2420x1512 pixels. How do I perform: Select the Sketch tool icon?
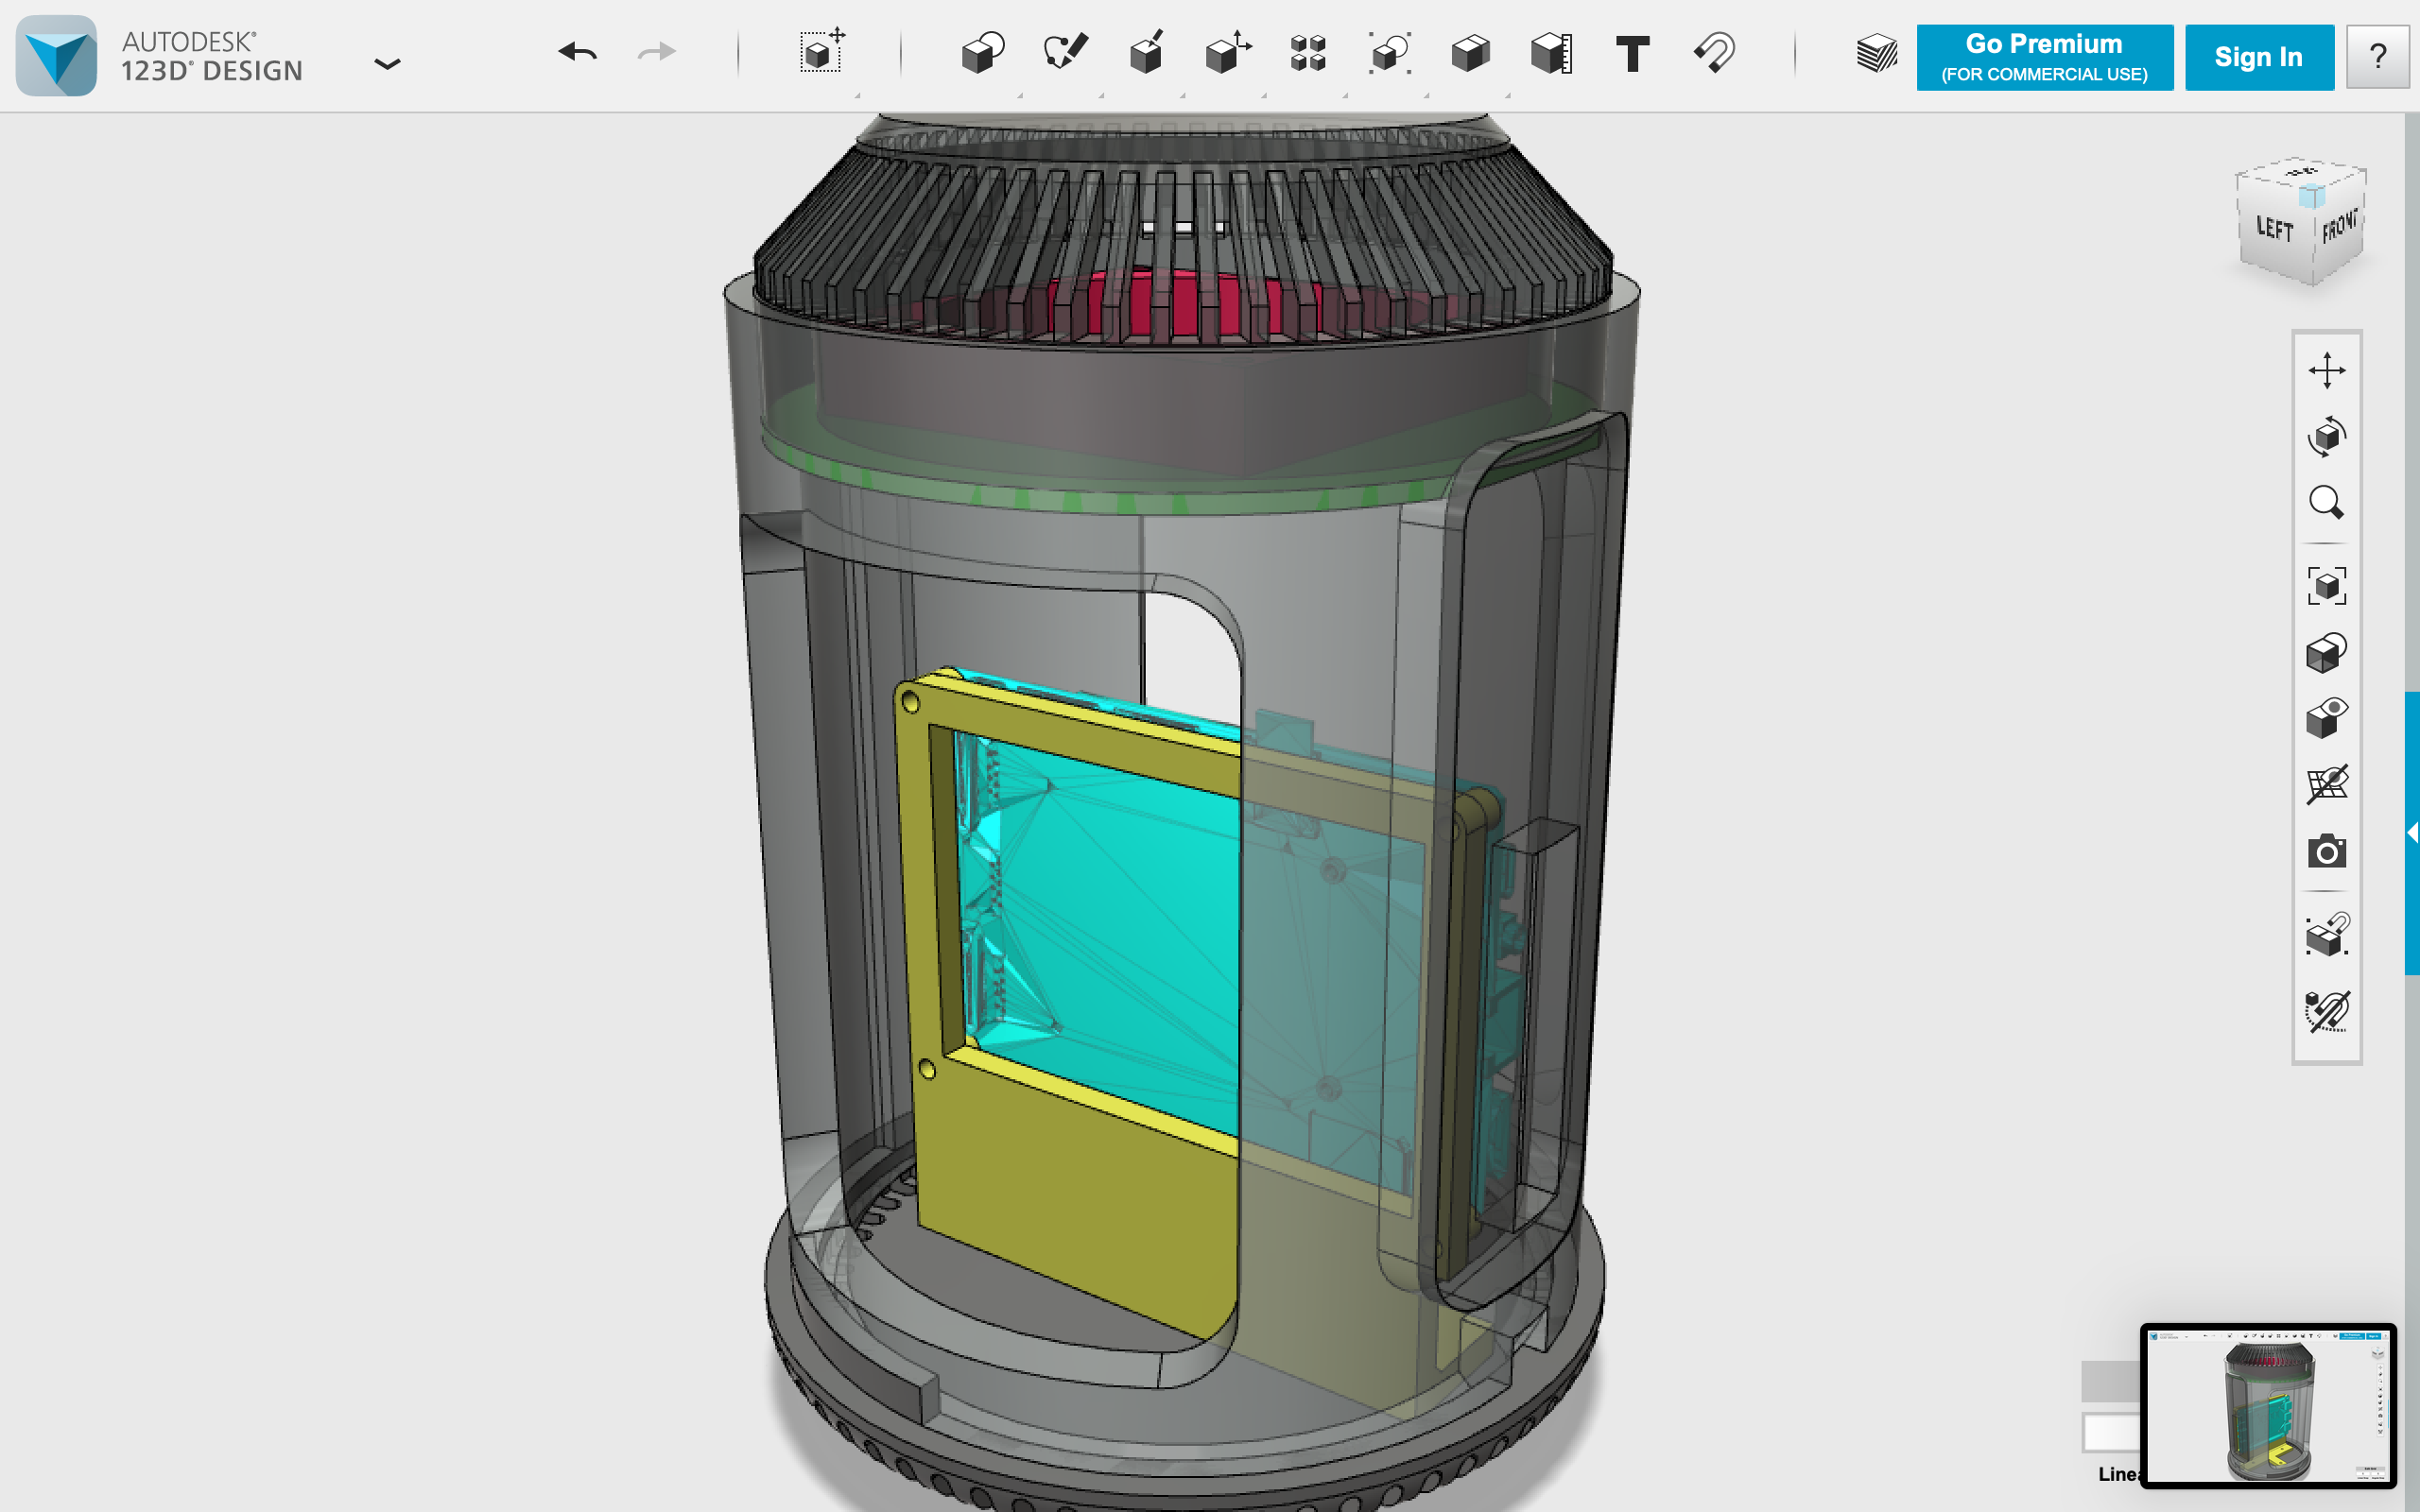(1064, 53)
